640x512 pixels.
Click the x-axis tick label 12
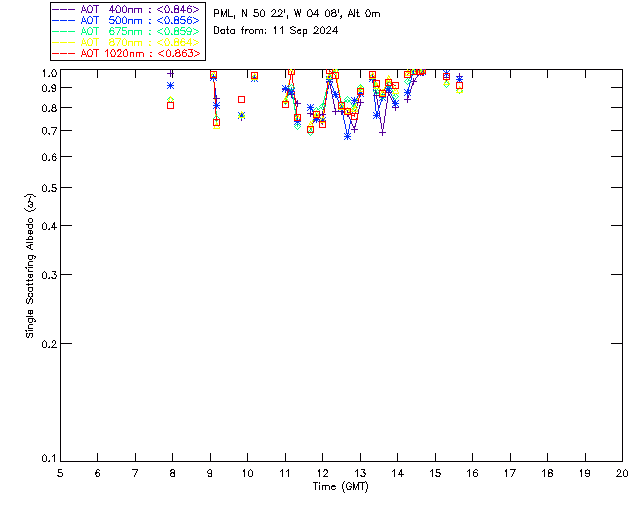pos(322,473)
